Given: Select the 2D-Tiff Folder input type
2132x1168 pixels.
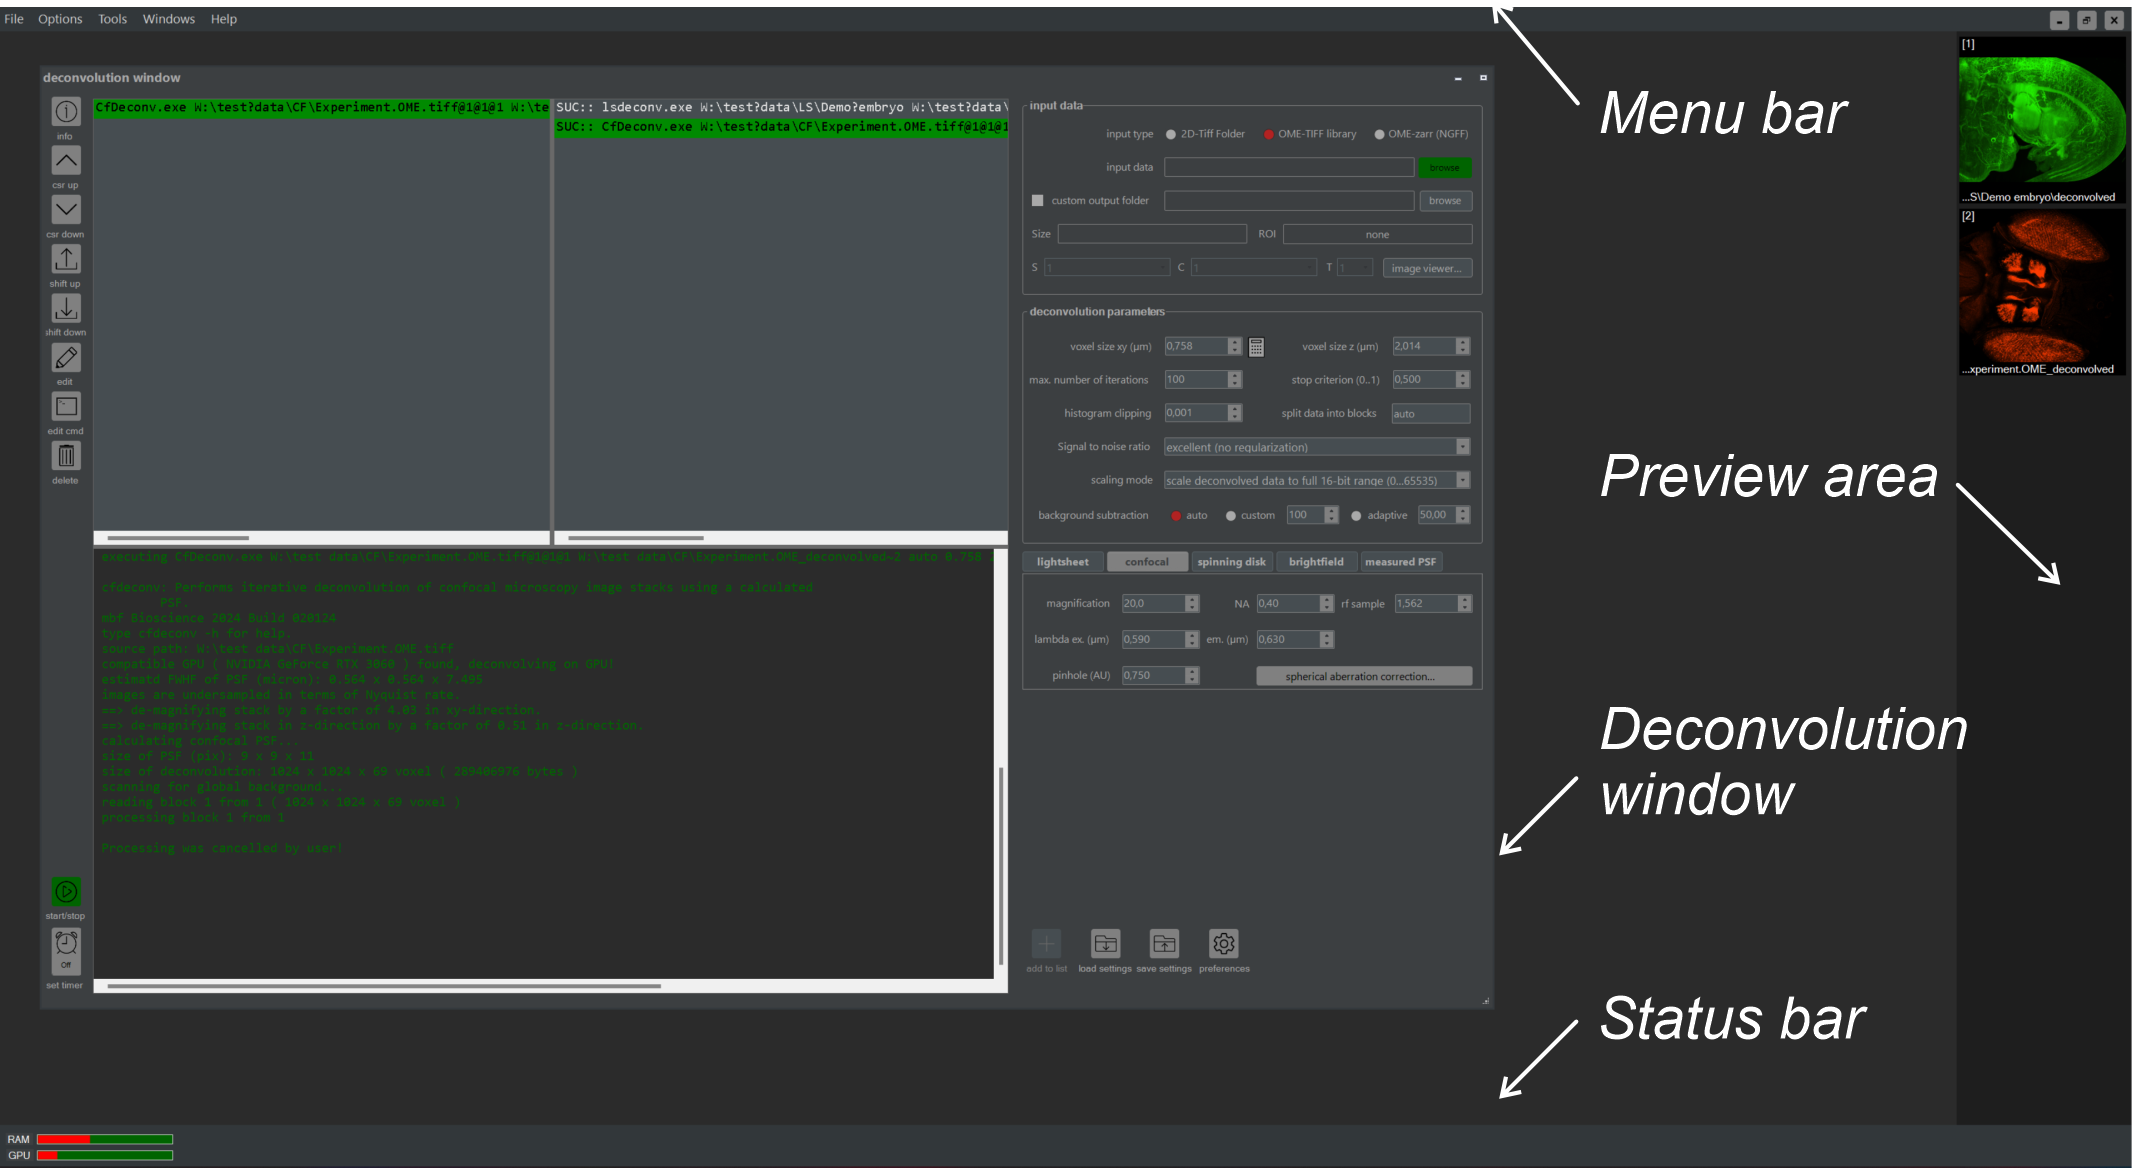Looking at the screenshot, I should point(1171,134).
